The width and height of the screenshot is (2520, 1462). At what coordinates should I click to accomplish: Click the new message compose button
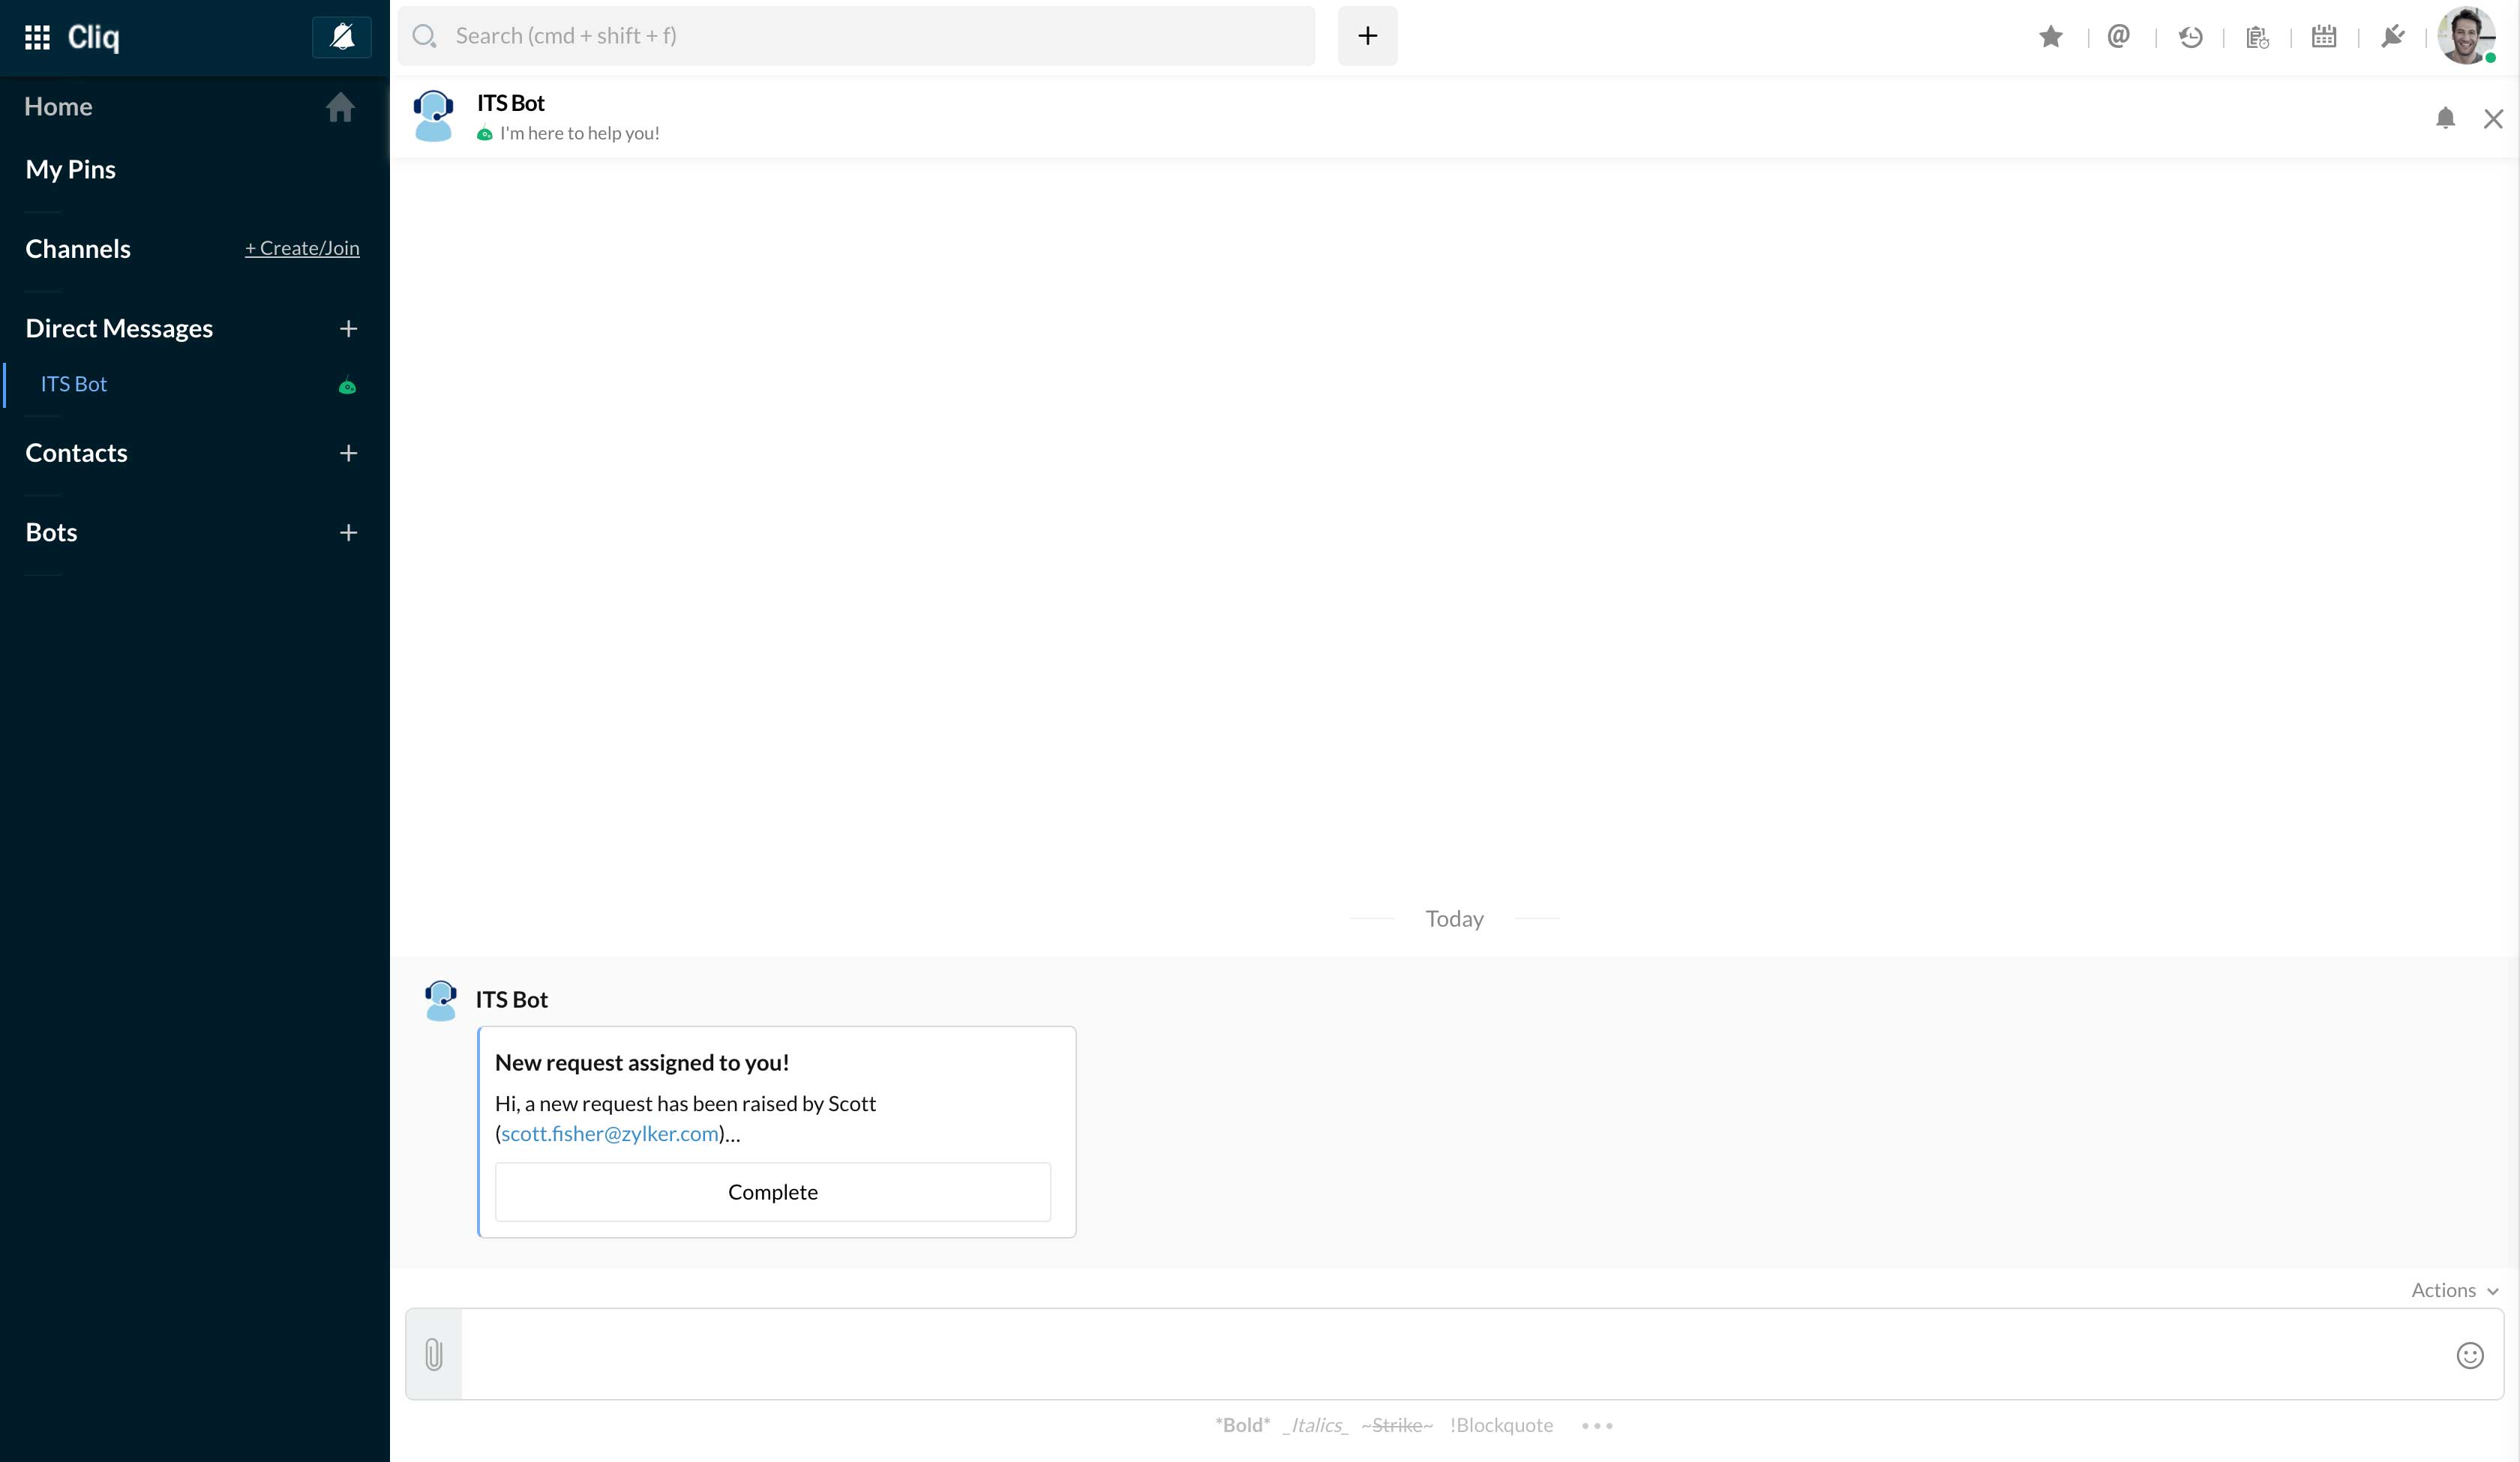coord(1368,34)
